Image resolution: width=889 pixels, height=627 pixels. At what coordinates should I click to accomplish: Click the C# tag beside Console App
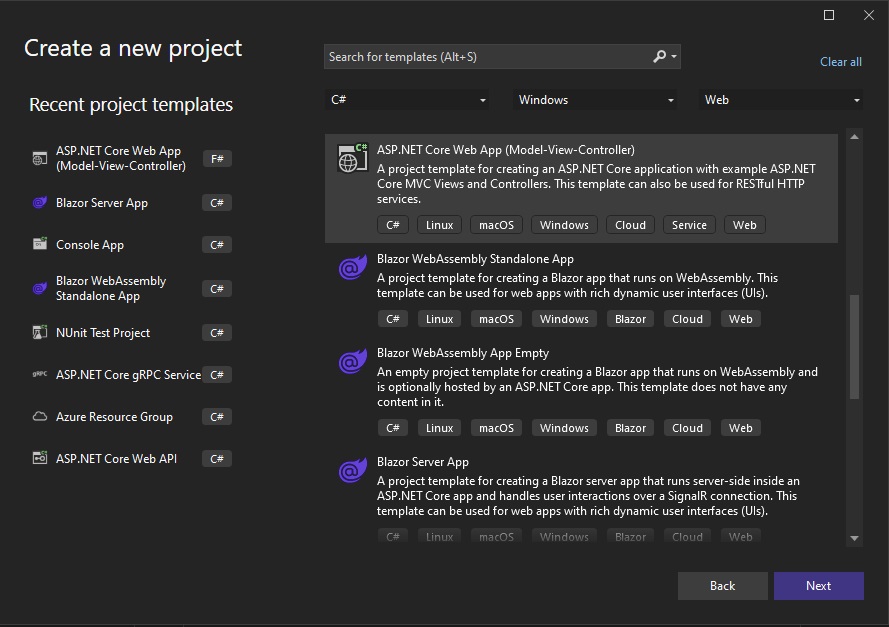[x=217, y=244]
